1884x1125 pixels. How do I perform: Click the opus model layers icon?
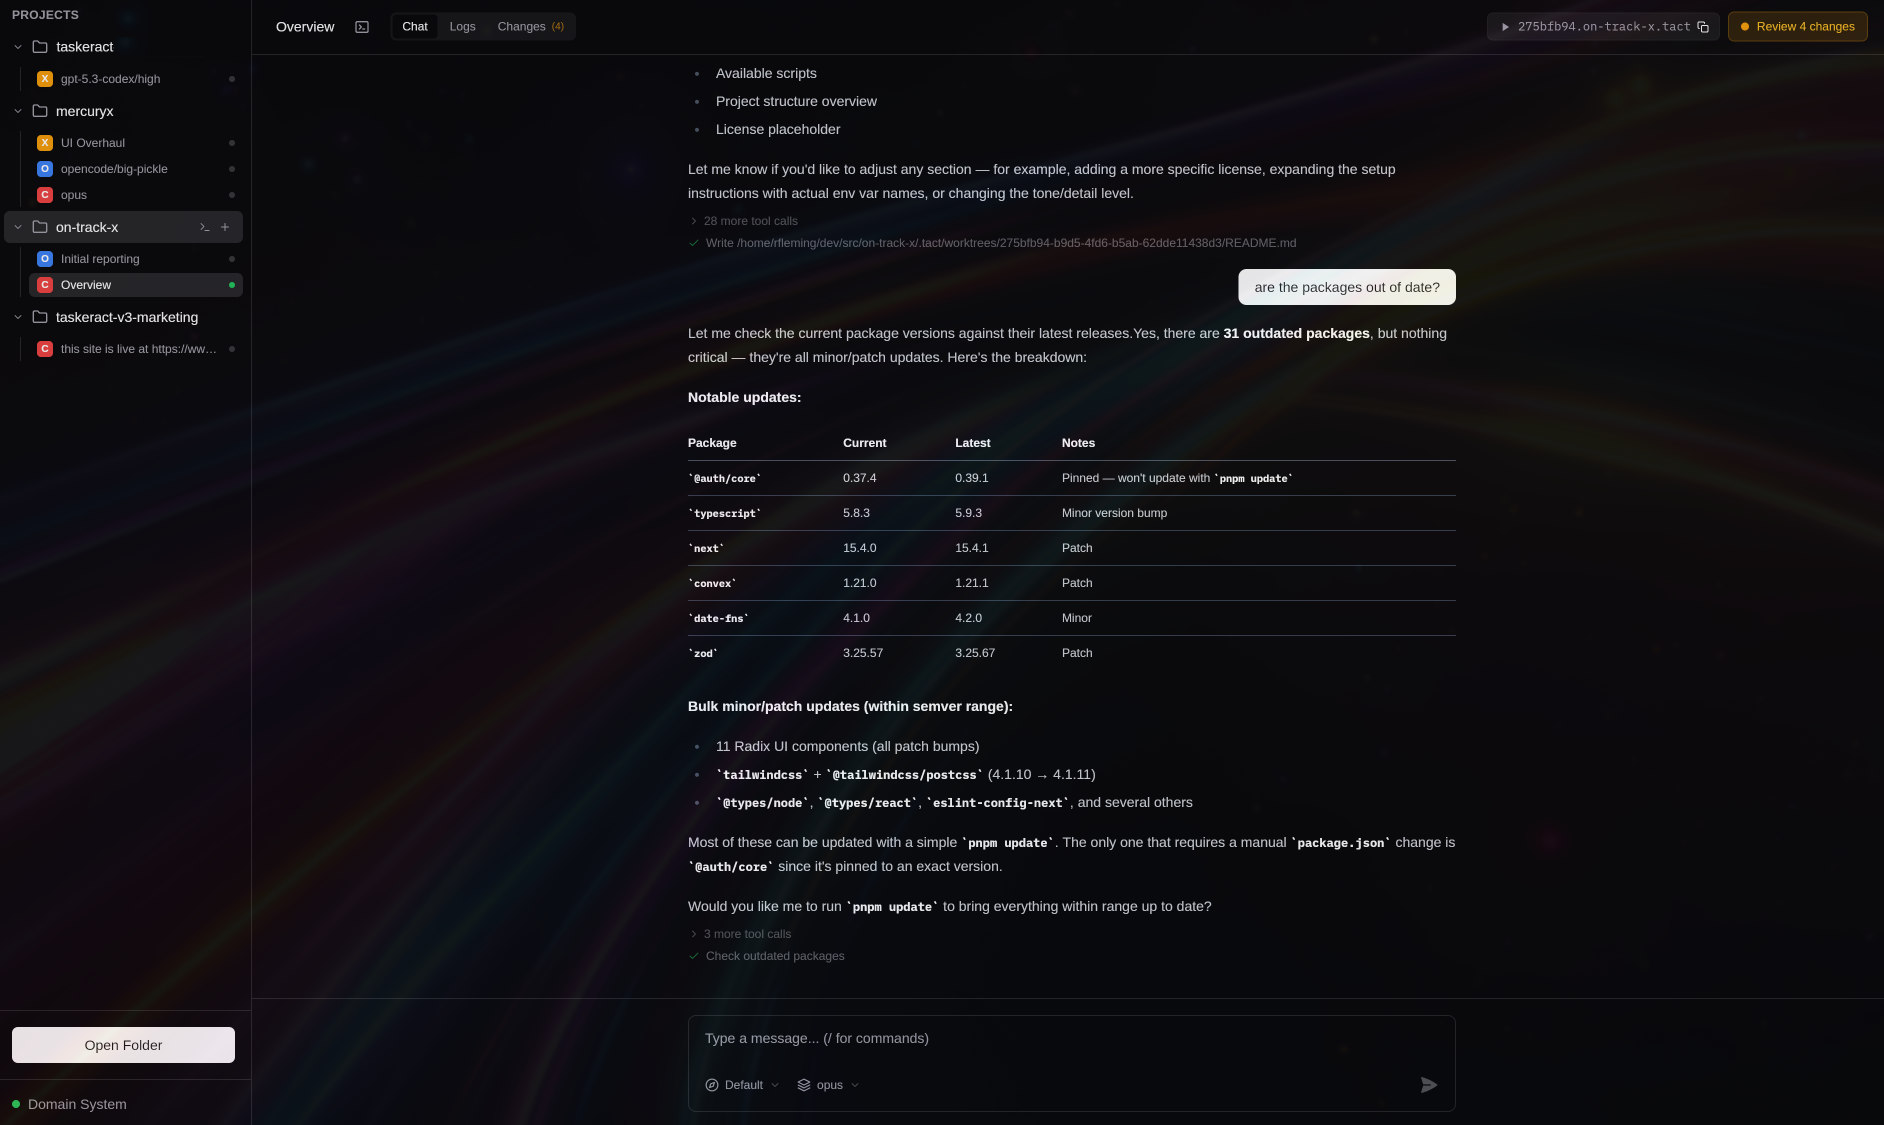pos(804,1085)
